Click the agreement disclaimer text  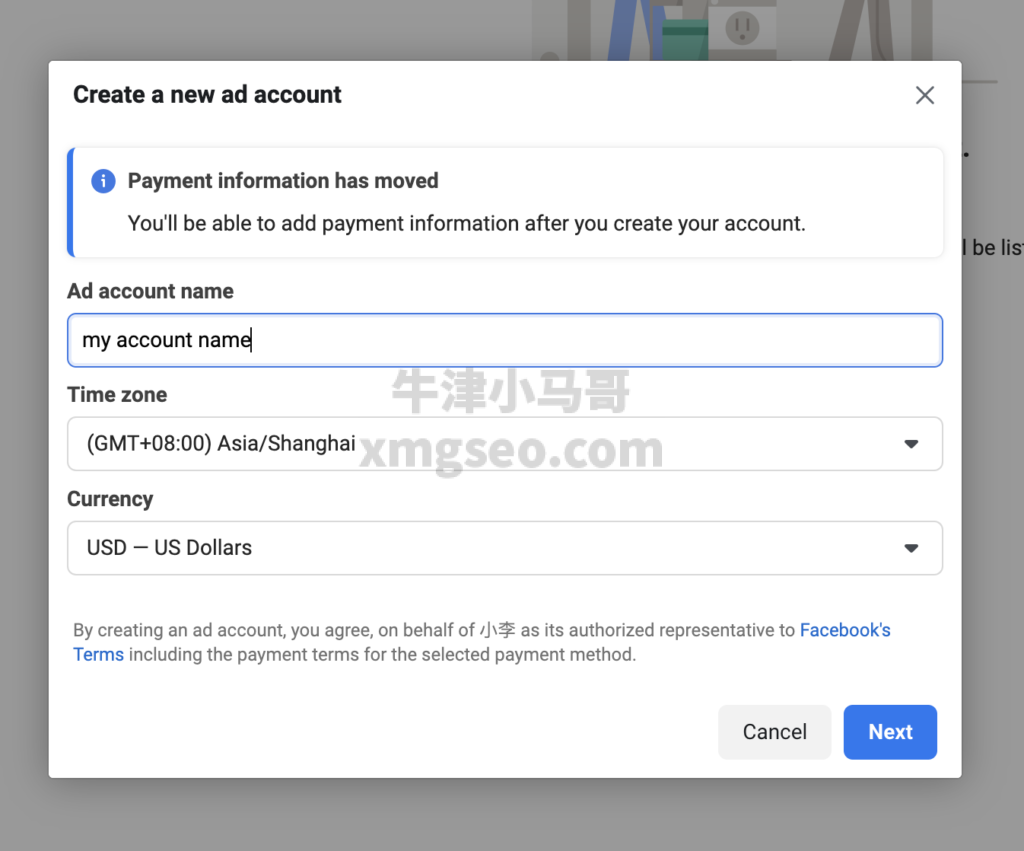400,642
